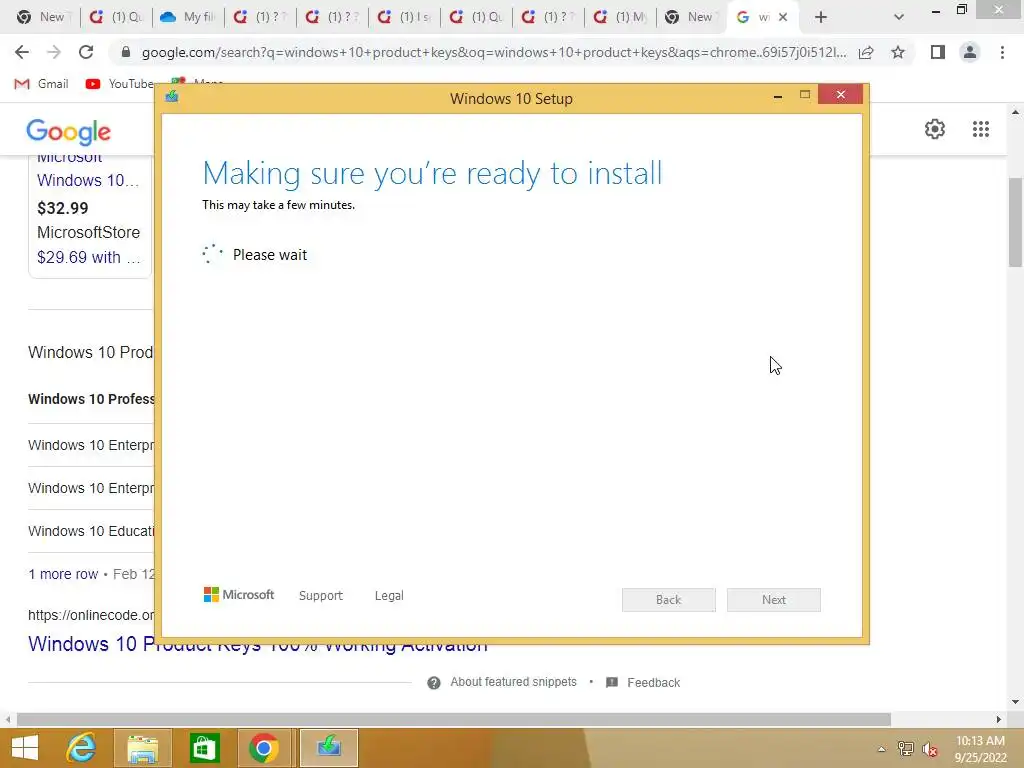The image size is (1024, 768).
Task: Open the $32.99 Windows 10 product link
Action: coord(88,180)
